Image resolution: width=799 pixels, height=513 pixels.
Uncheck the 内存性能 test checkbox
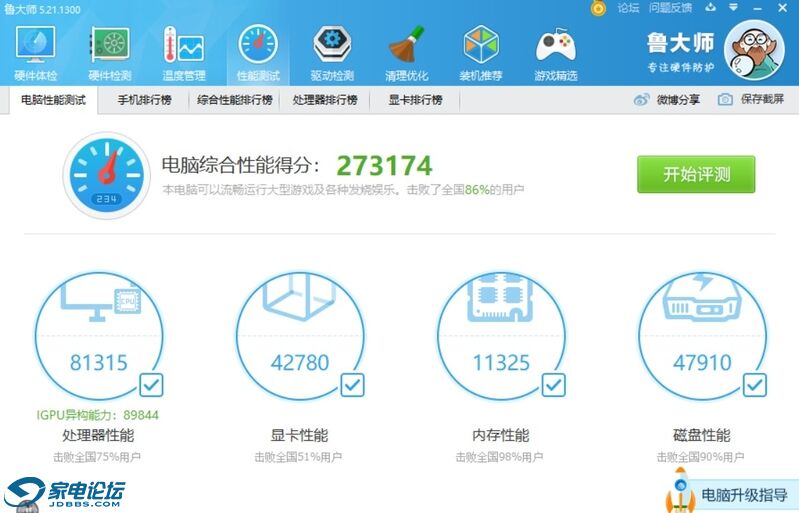(x=554, y=385)
